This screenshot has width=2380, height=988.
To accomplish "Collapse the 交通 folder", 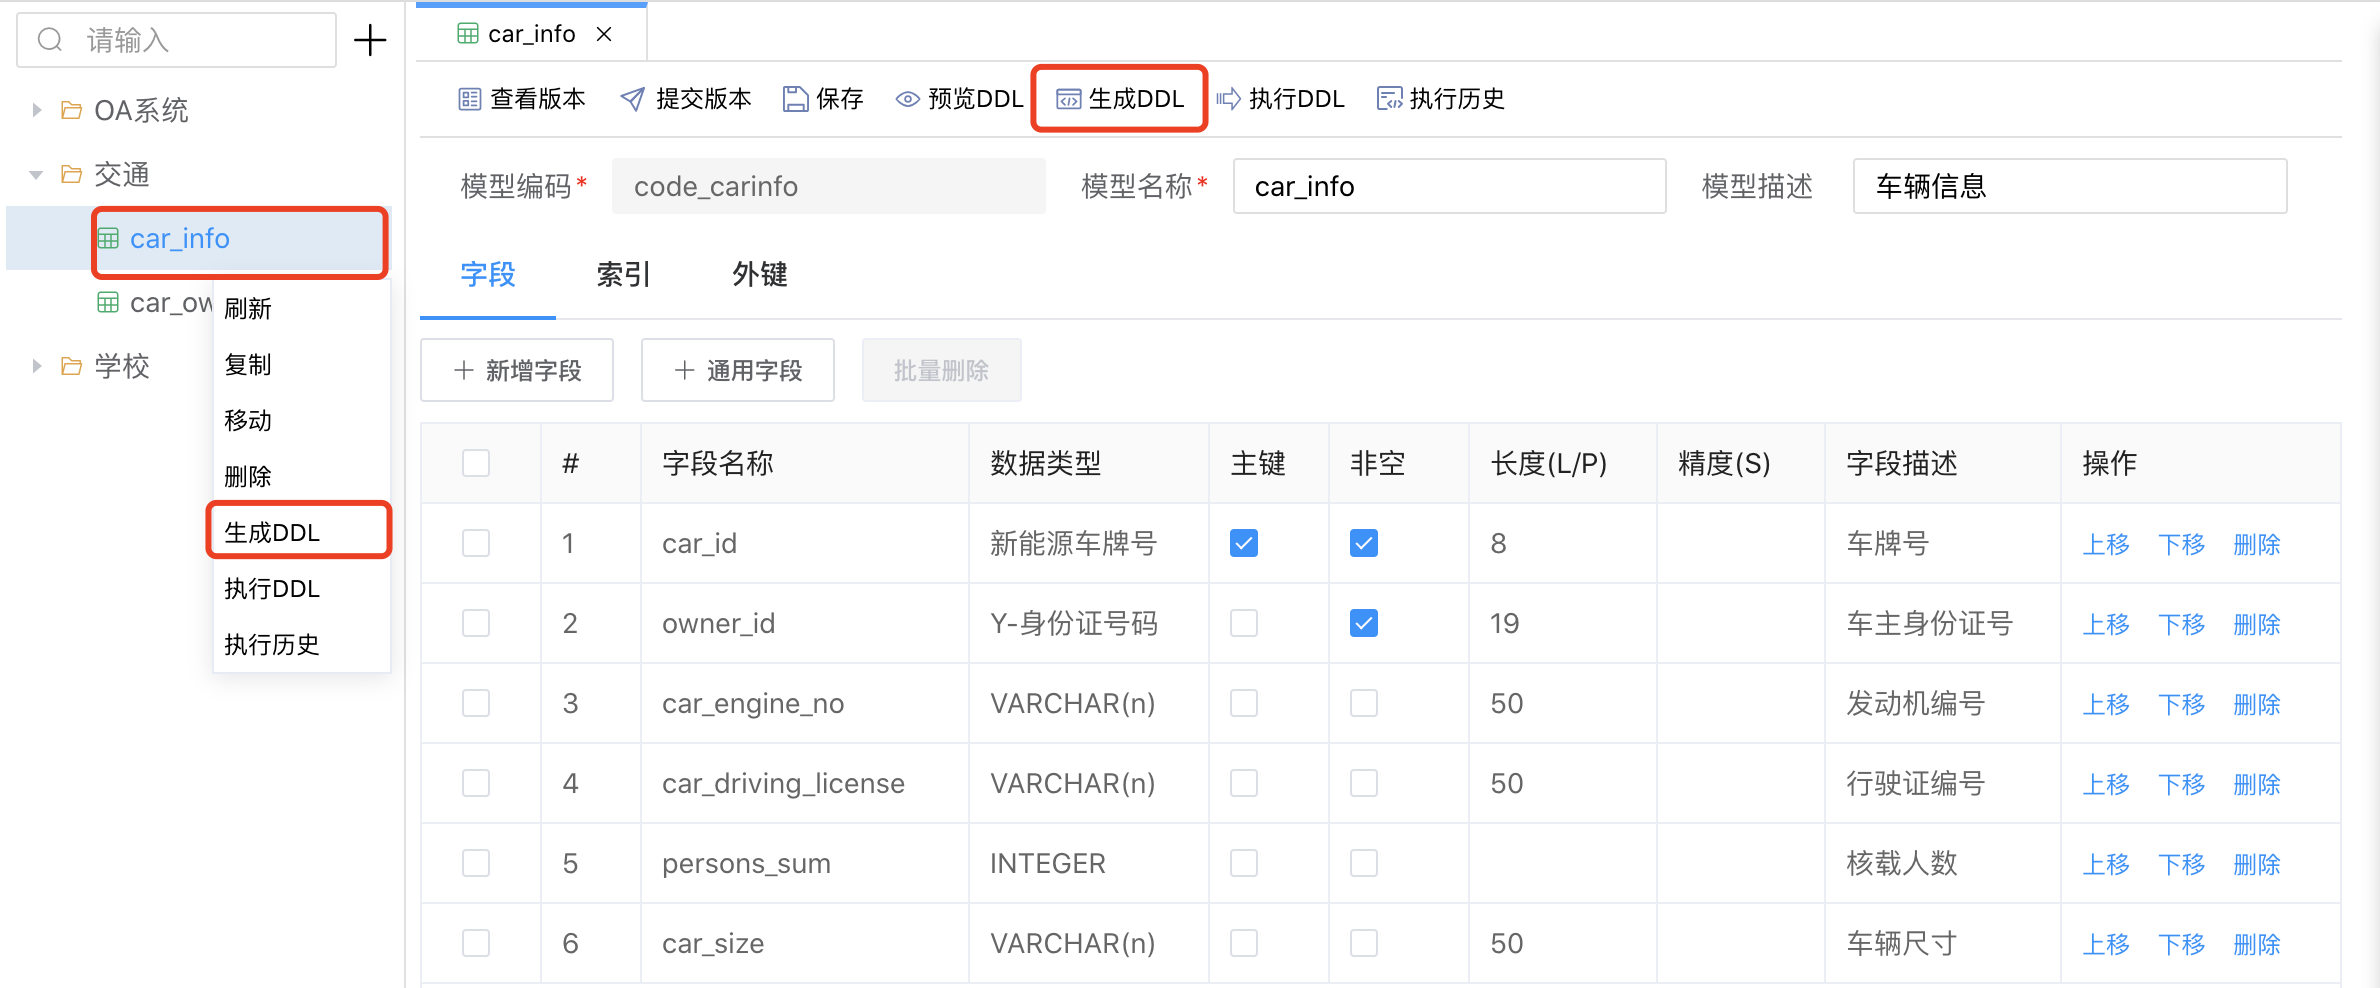I will [37, 175].
